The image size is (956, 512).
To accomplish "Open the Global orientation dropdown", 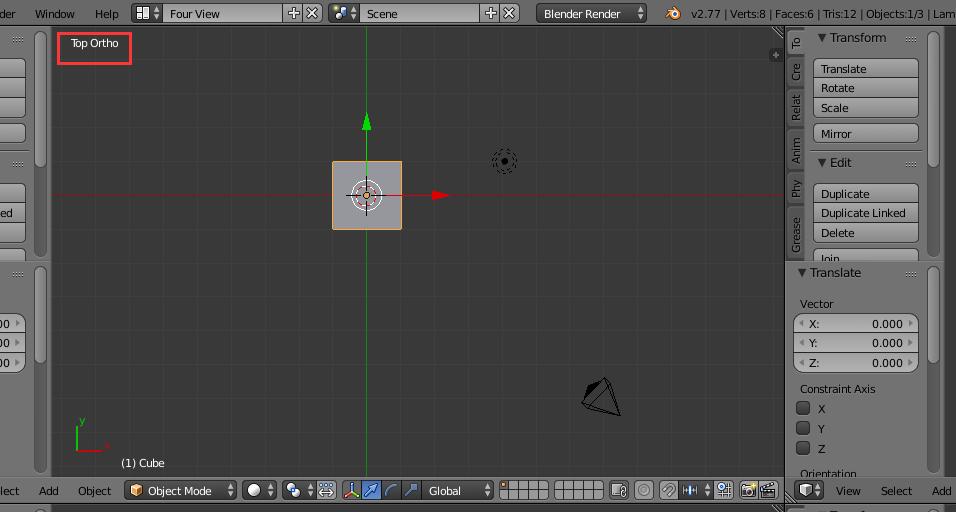I will pyautogui.click(x=457, y=491).
